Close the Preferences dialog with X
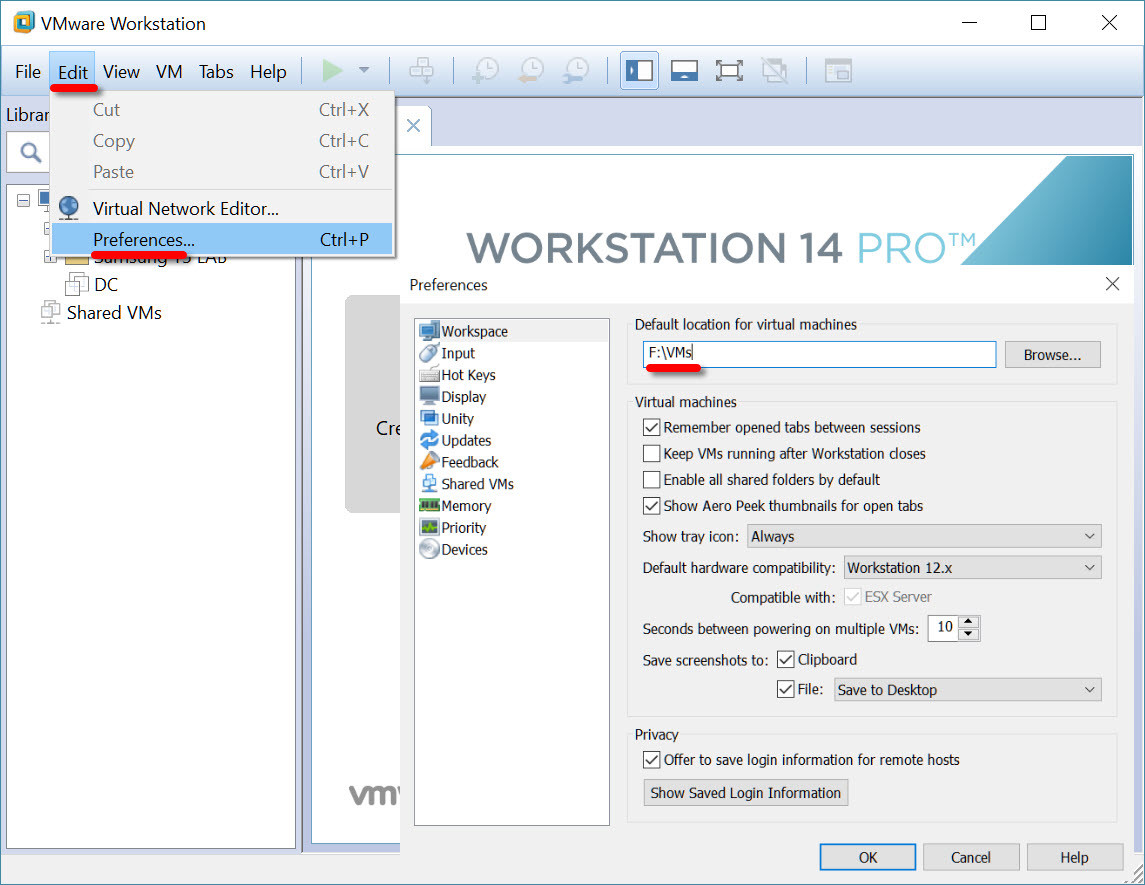This screenshot has width=1145, height=885. coord(1112,283)
